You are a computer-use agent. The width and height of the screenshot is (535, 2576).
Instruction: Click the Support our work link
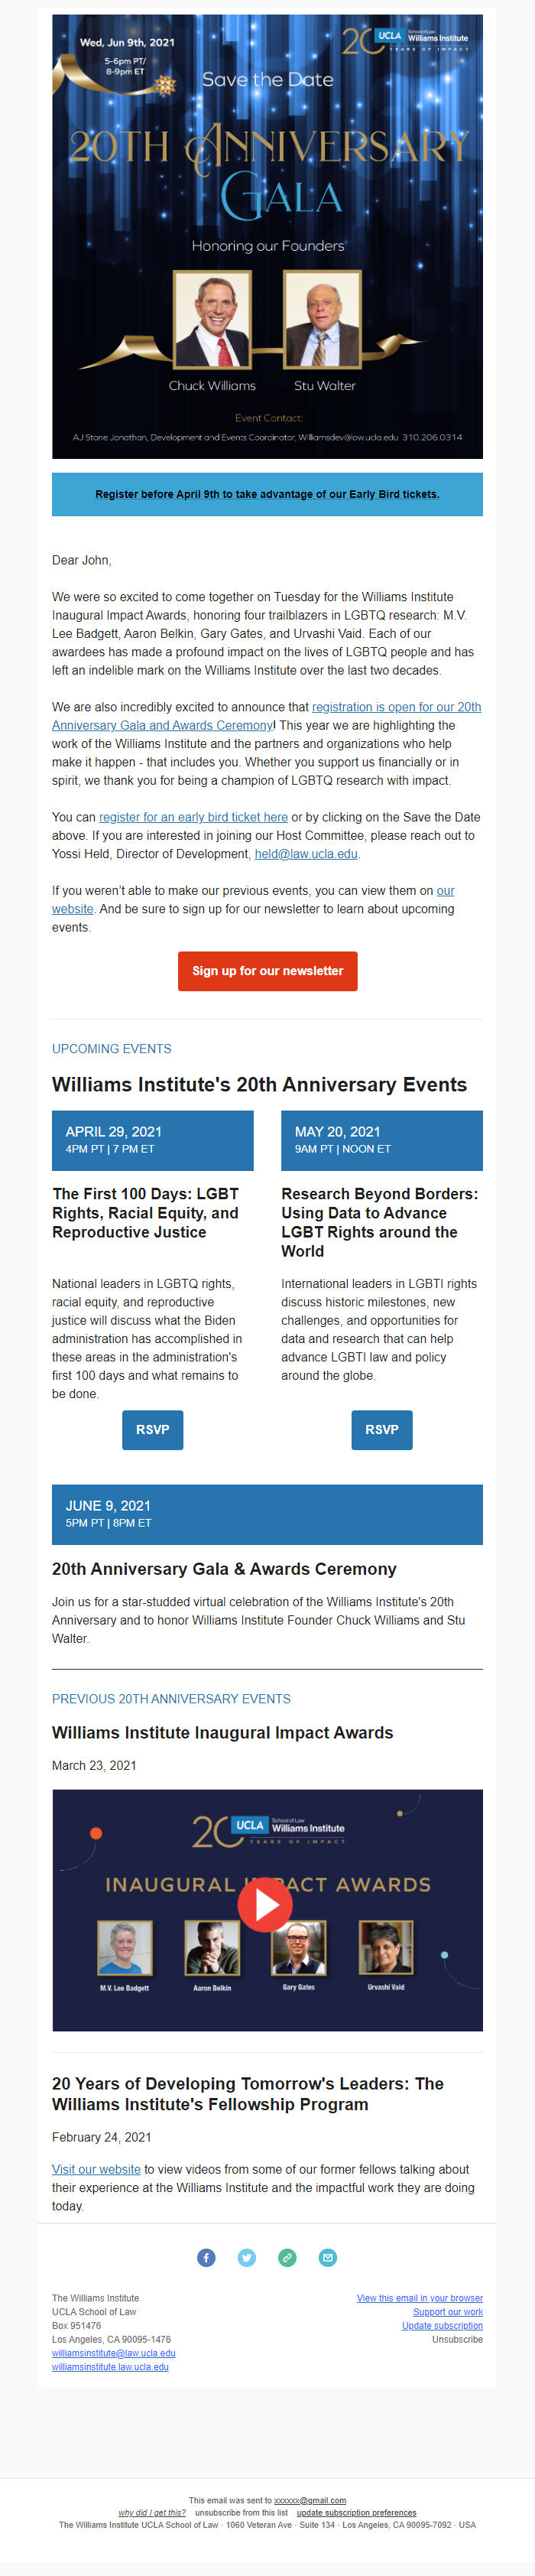click(x=450, y=2311)
